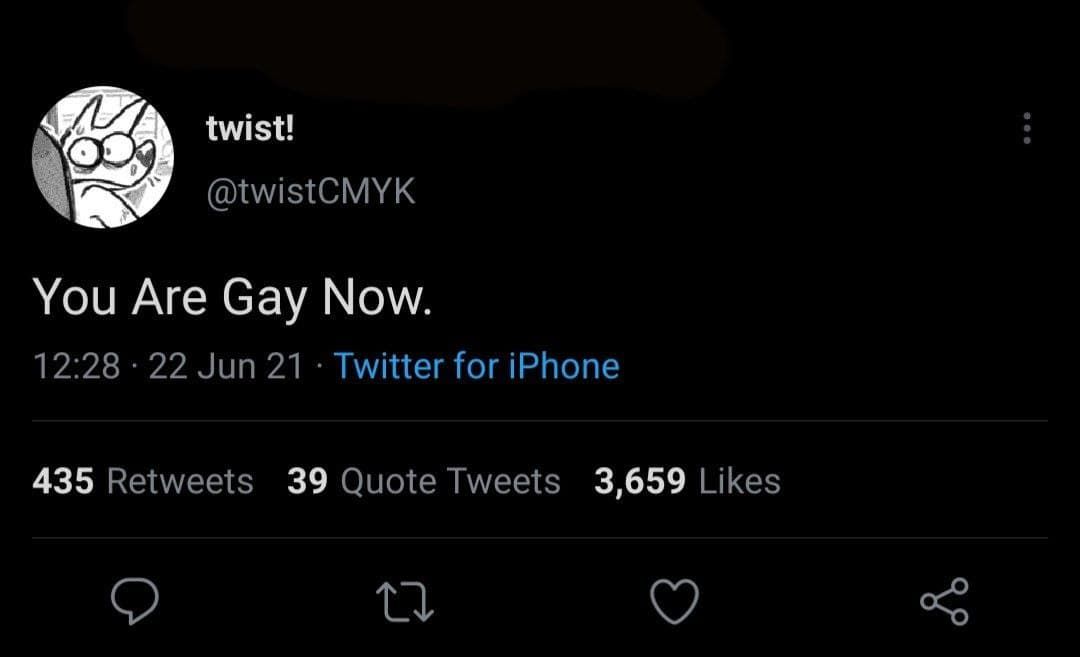The width and height of the screenshot is (1080, 657).
Task: Open the share icon options
Action: click(x=944, y=601)
